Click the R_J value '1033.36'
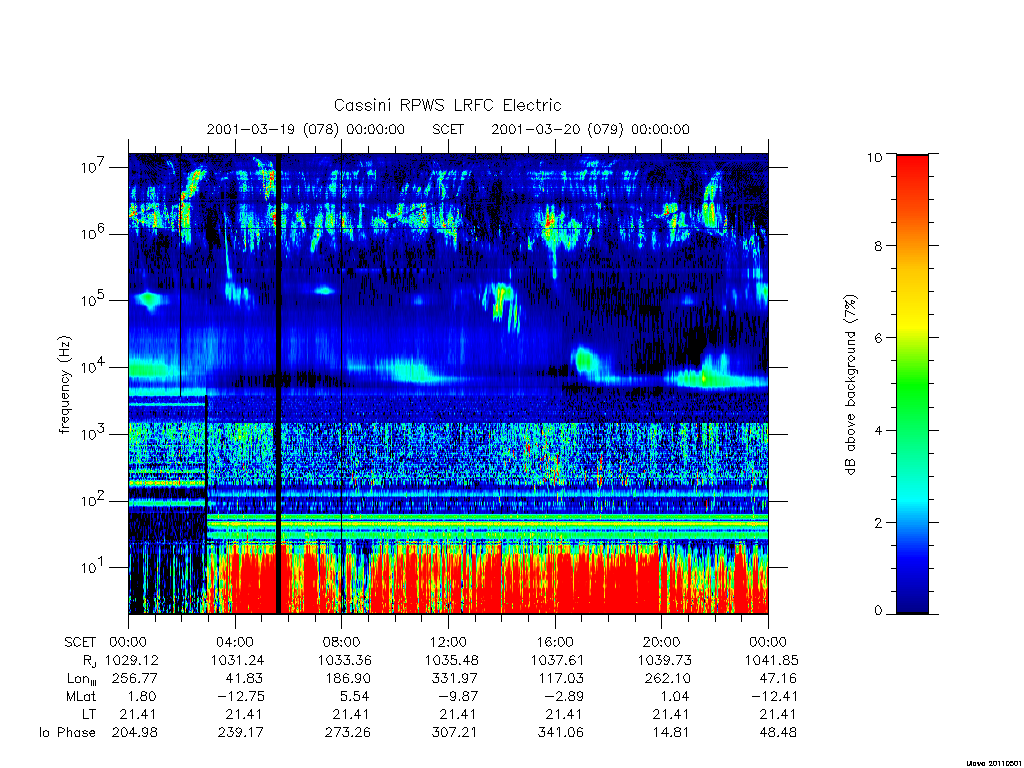This screenshot has width=1024, height=768. 344,660
